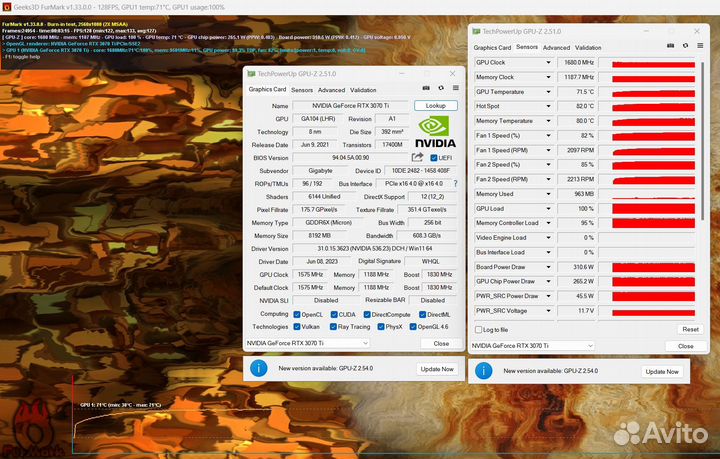Image resolution: width=720 pixels, height=459 pixels.
Task: Click the refresh icon in Sensors window
Action: click(x=685, y=45)
